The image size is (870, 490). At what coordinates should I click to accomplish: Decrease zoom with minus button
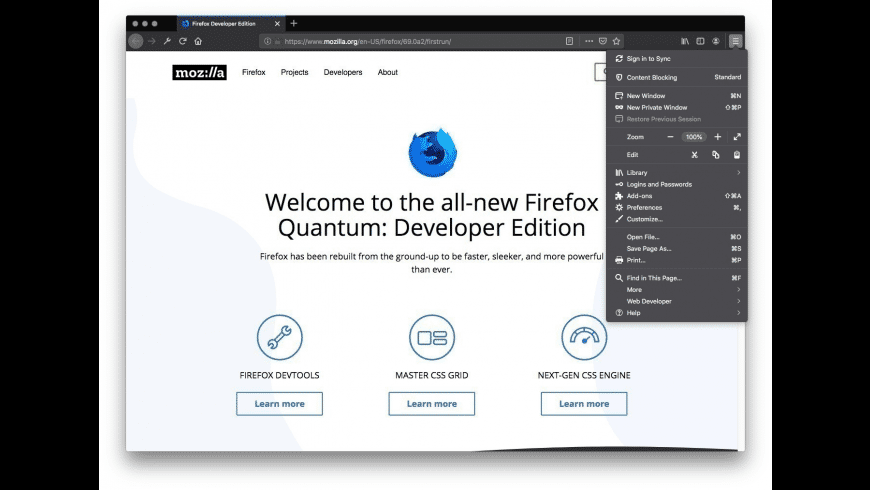[670, 137]
